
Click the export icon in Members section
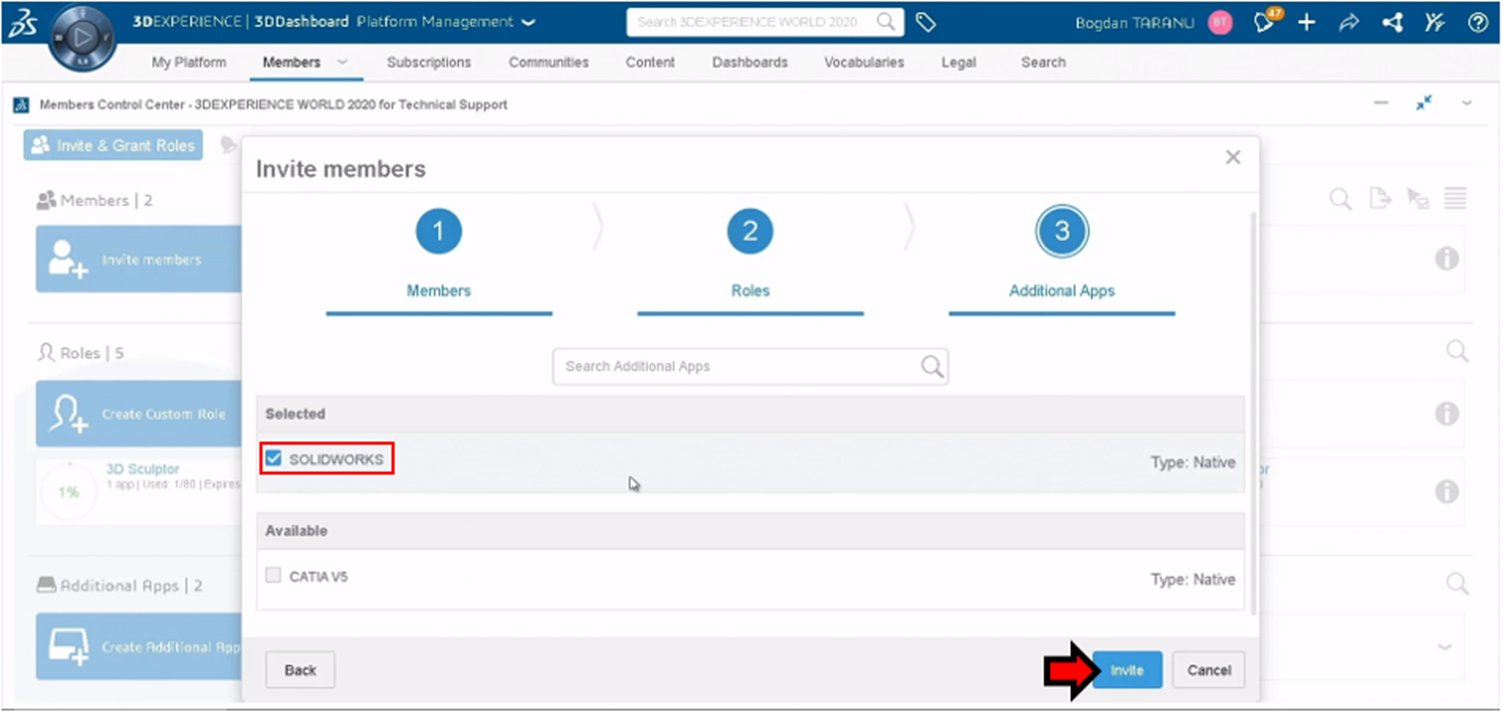coord(1380,199)
